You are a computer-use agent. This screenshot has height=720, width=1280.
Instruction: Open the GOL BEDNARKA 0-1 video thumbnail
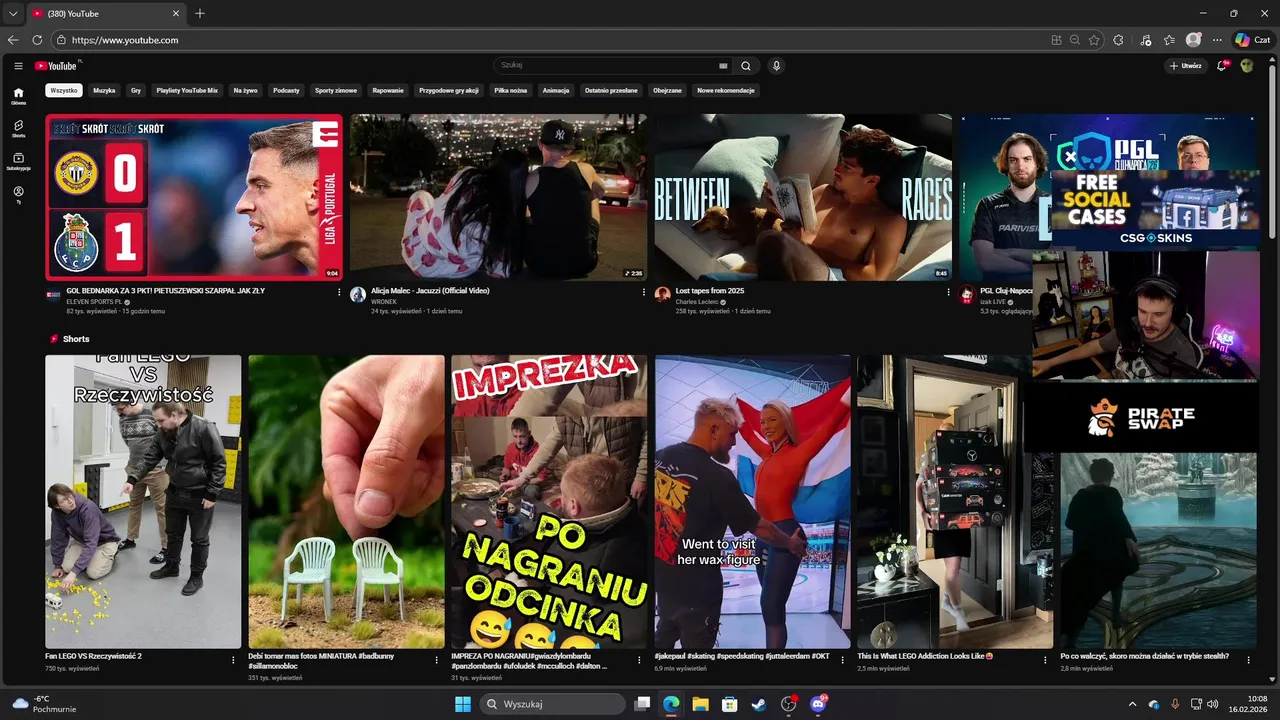[194, 198]
